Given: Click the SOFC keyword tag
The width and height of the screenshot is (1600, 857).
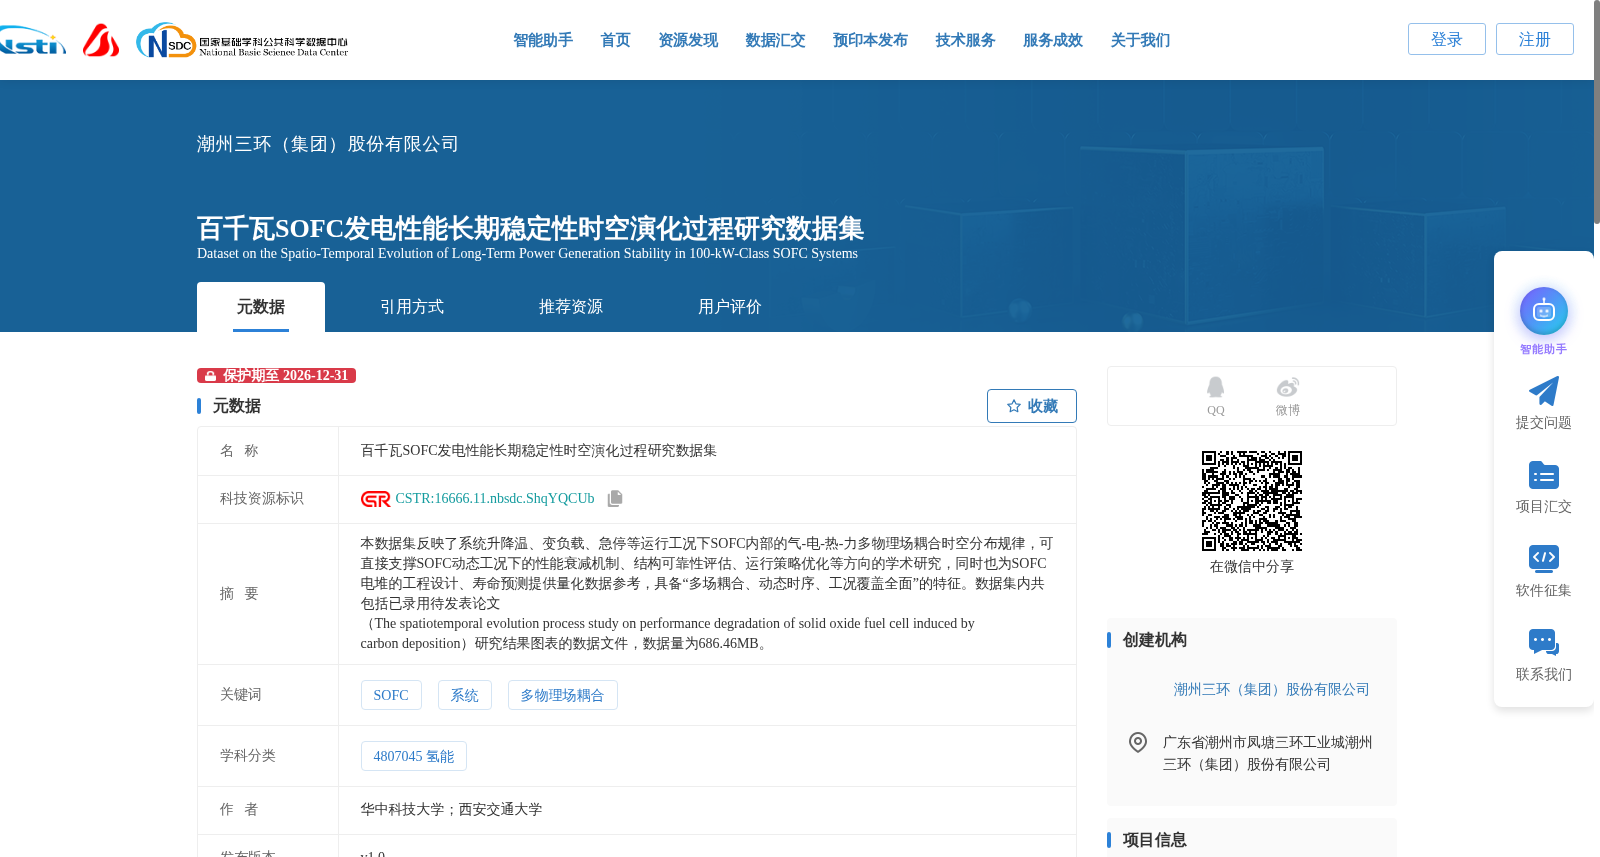Looking at the screenshot, I should coord(391,695).
